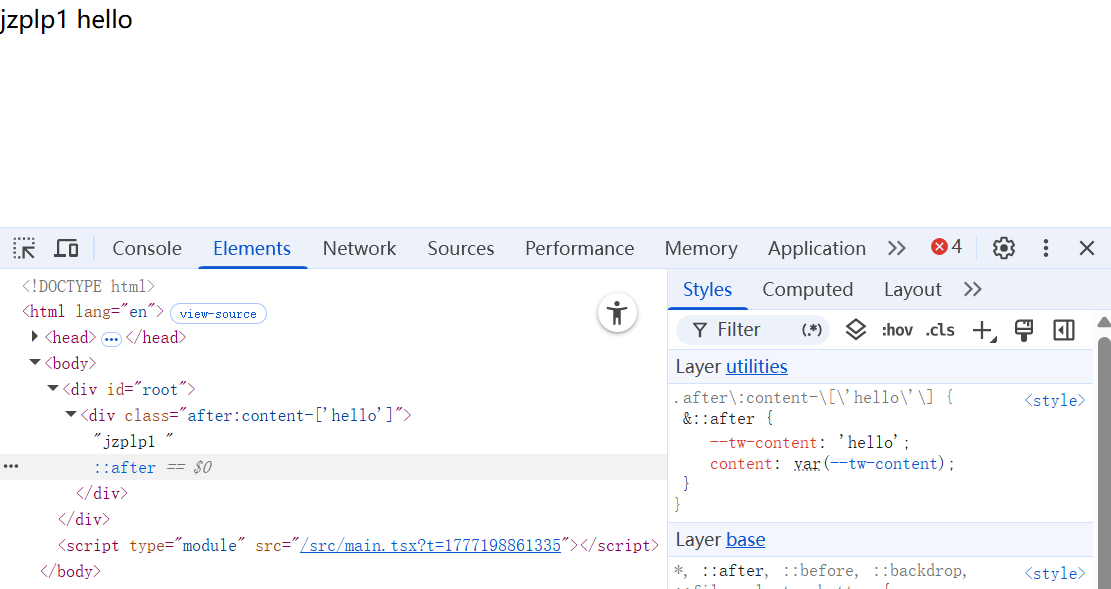Toggle the computed styles sidebar icon
The image size is (1111, 589).
point(1064,330)
